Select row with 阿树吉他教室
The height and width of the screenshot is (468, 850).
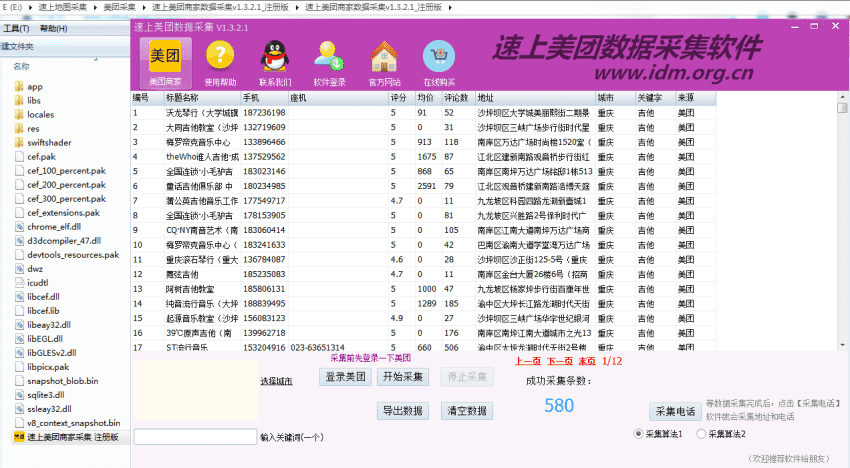(423, 289)
